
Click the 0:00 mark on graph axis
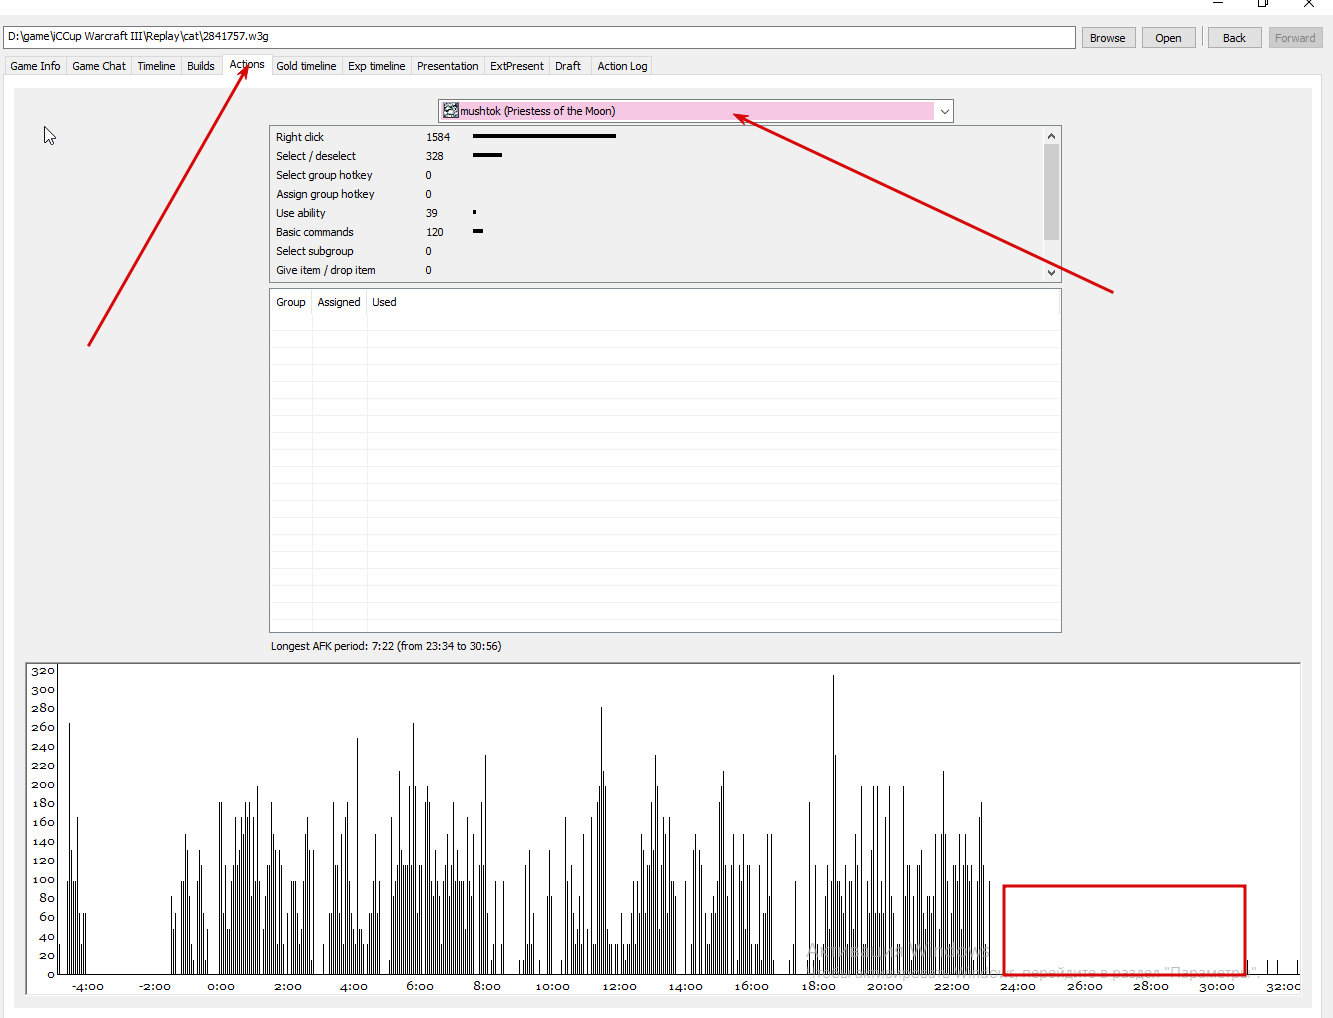(x=221, y=986)
